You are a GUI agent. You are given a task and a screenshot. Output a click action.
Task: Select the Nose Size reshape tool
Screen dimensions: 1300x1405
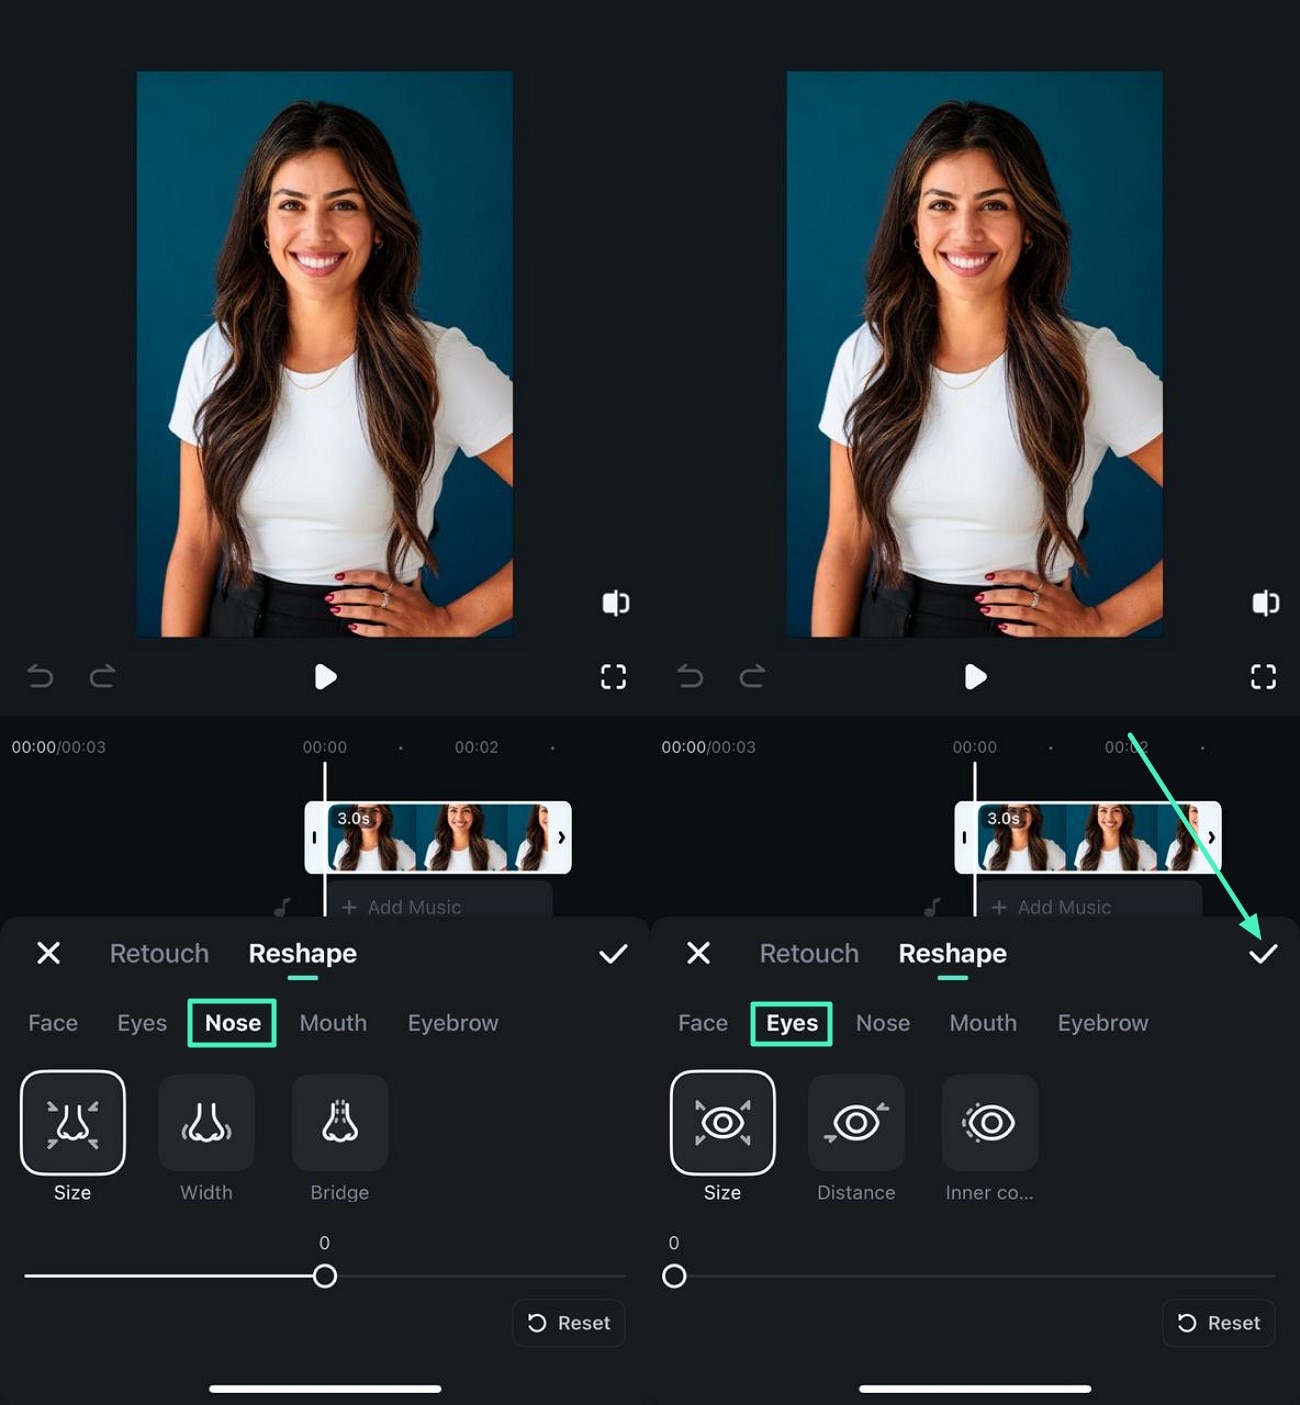[73, 1122]
